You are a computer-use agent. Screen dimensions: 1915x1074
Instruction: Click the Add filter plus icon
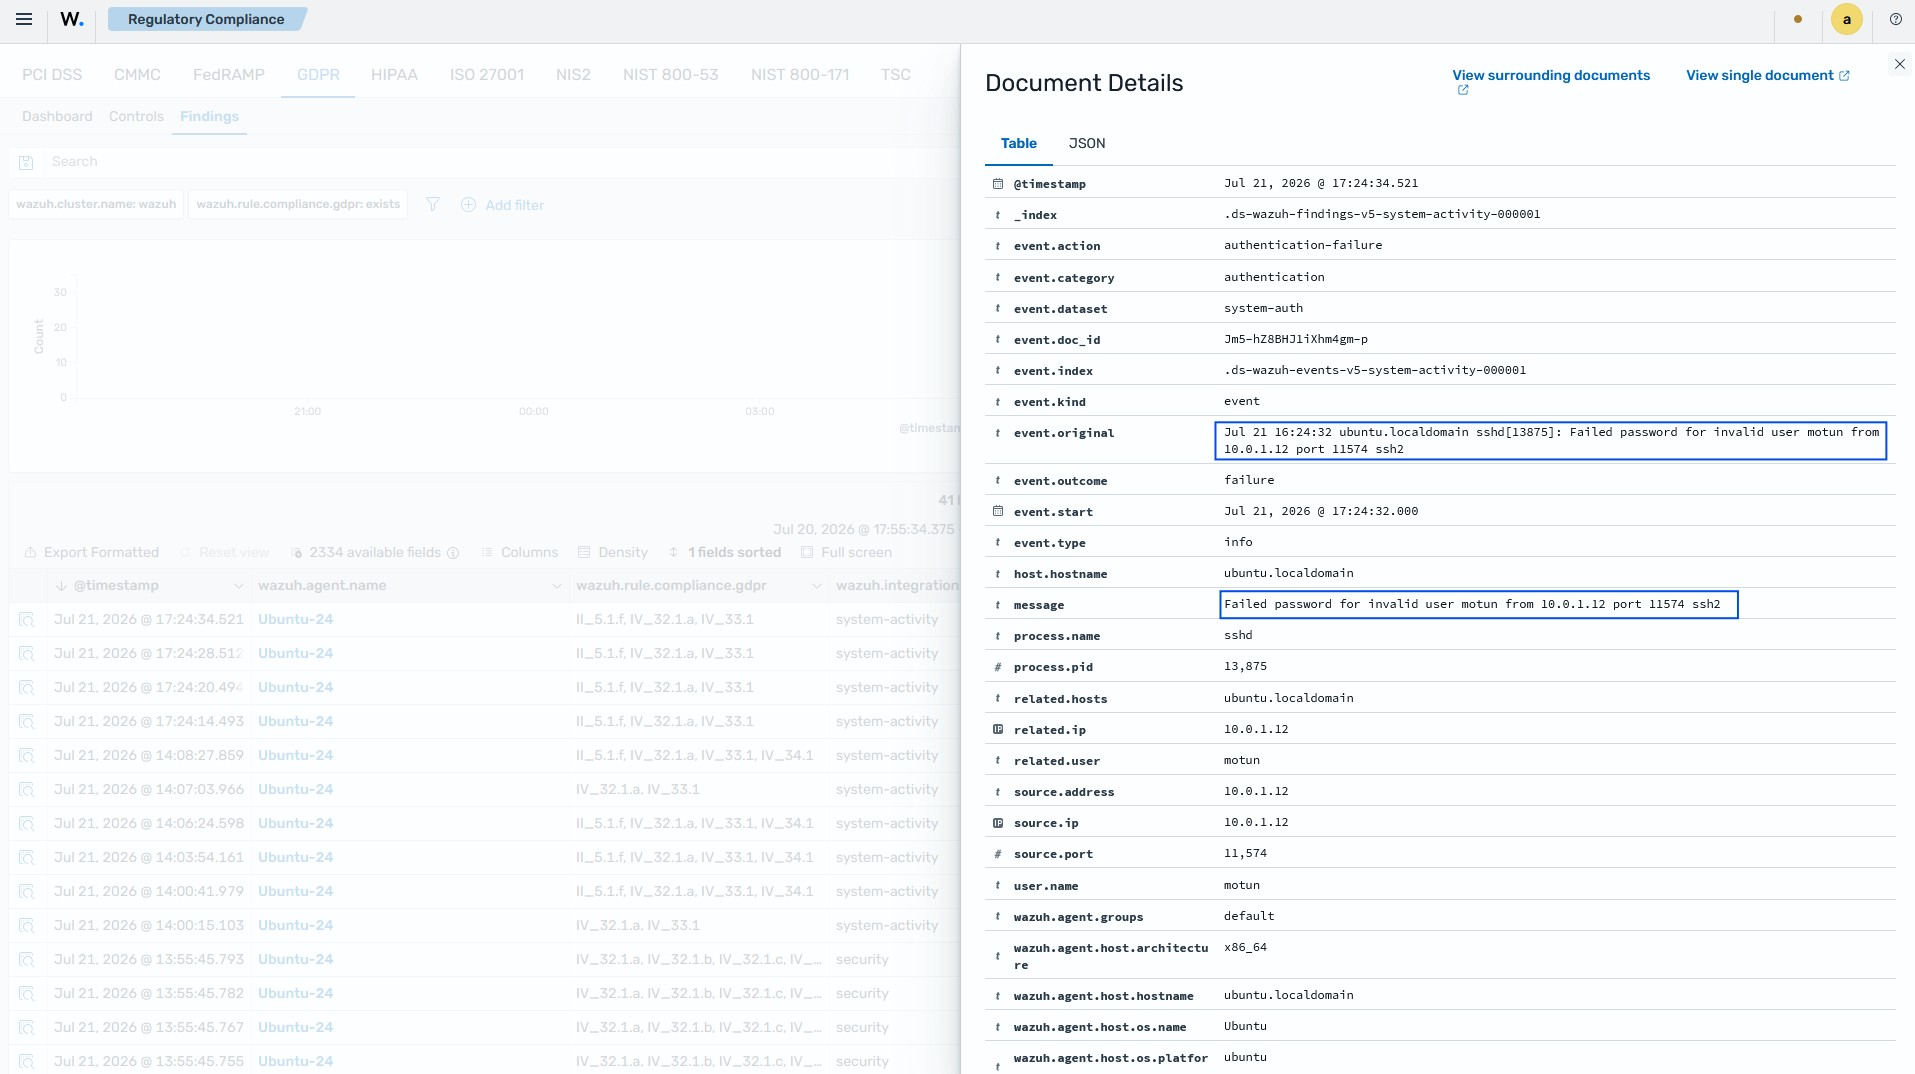pyautogui.click(x=468, y=204)
